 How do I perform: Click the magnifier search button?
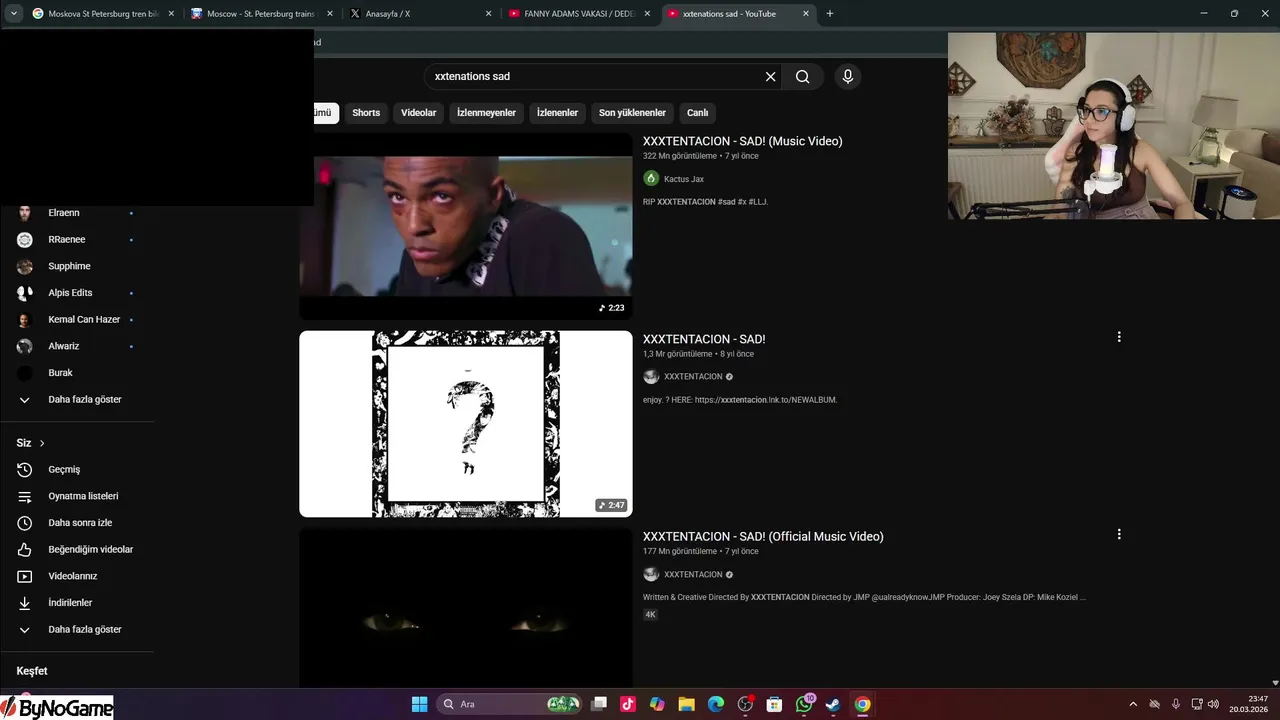click(x=803, y=77)
